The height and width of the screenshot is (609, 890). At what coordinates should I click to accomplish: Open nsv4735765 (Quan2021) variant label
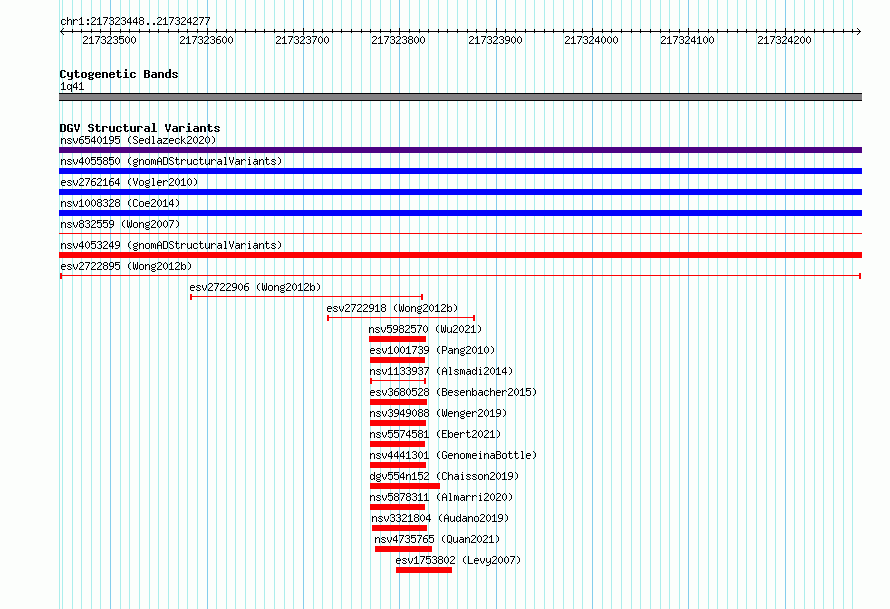[437, 539]
